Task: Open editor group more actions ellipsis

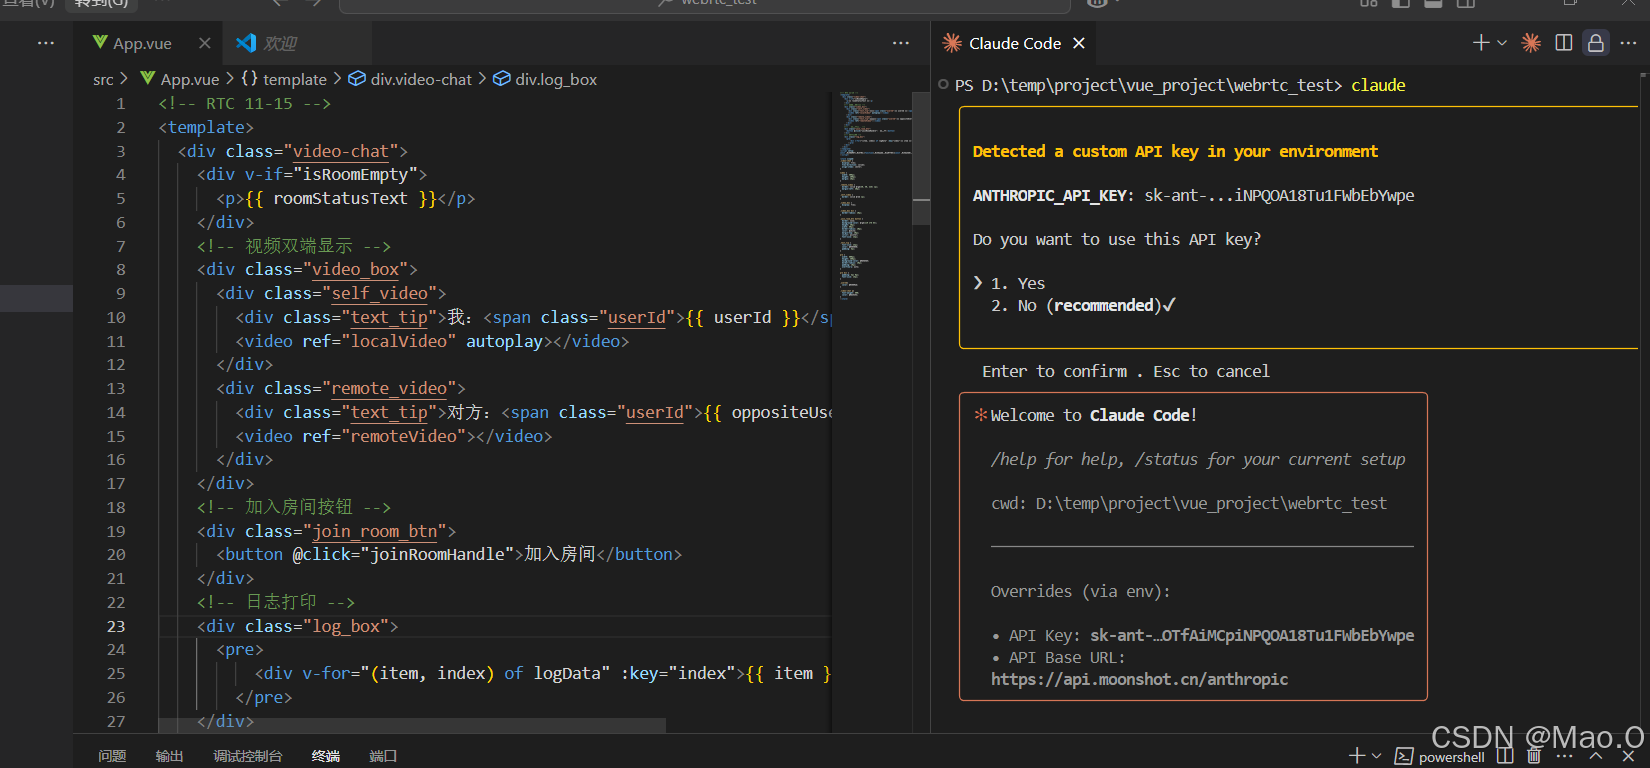Action: click(901, 43)
